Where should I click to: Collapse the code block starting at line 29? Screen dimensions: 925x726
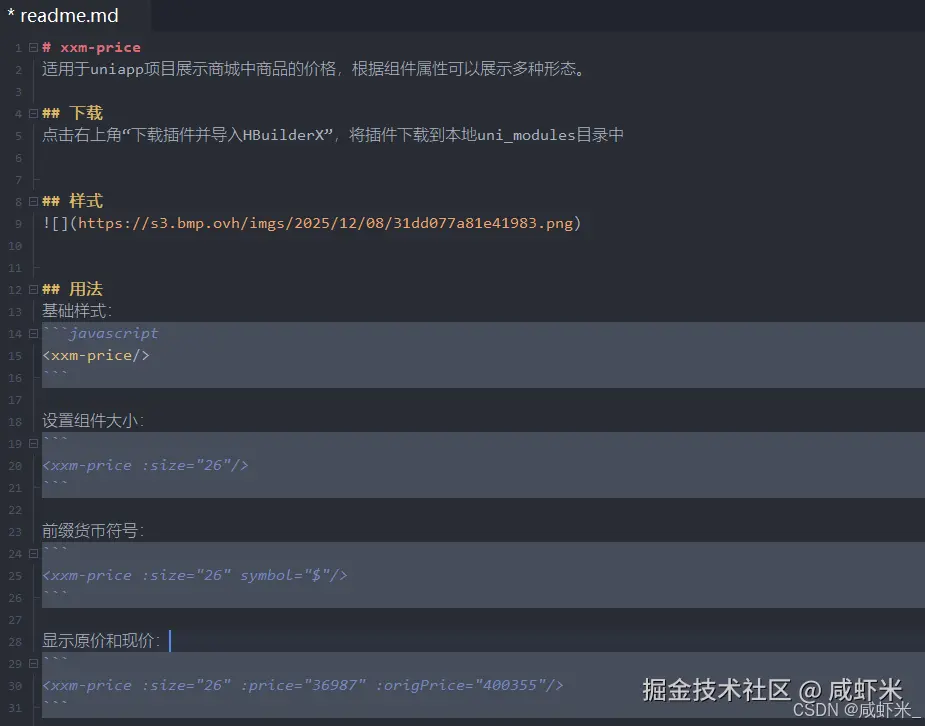(31, 663)
